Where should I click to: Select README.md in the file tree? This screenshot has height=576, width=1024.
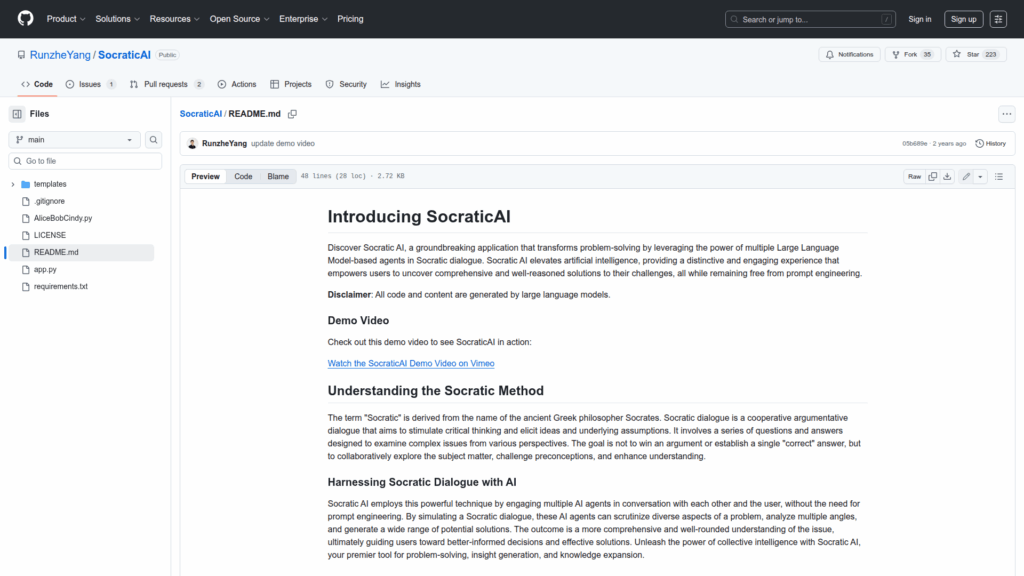coord(56,252)
